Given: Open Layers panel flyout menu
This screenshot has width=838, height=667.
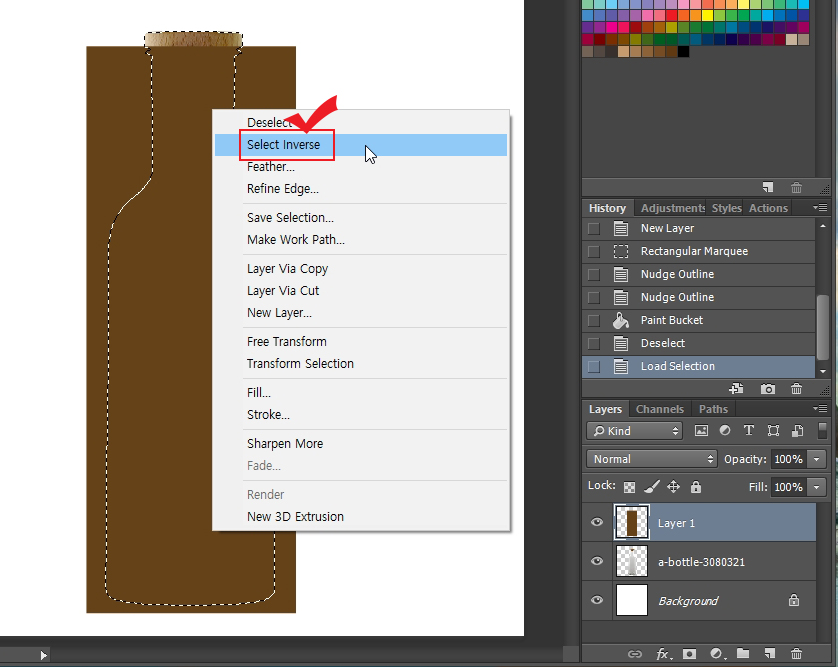Looking at the screenshot, I should tap(820, 408).
